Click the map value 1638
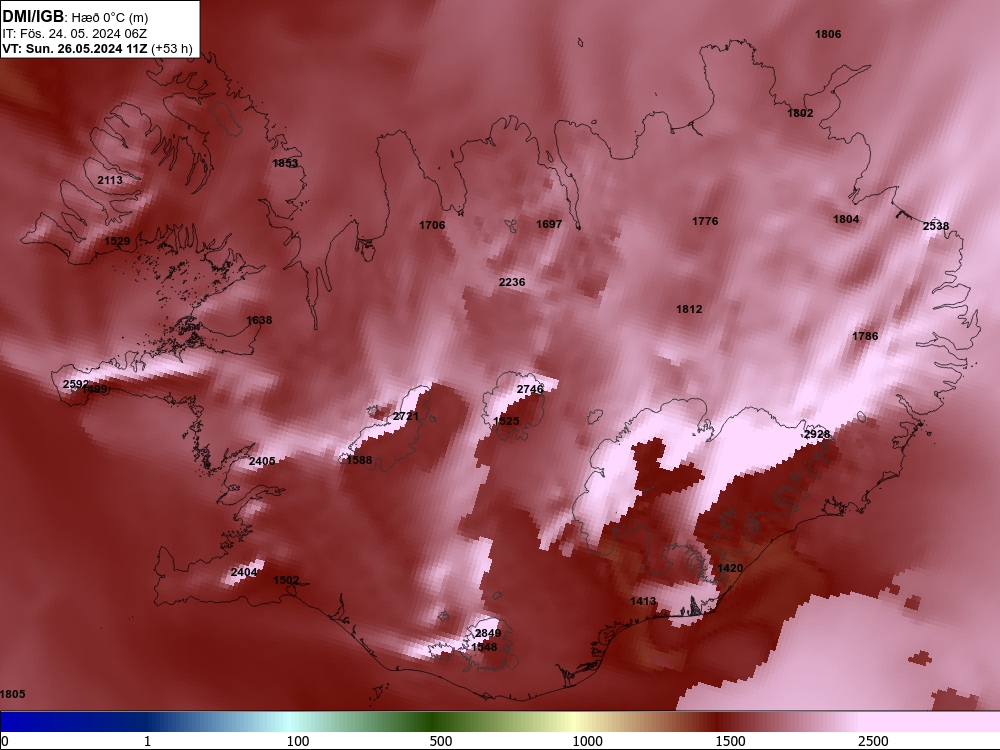This screenshot has width=1000, height=750. point(259,320)
